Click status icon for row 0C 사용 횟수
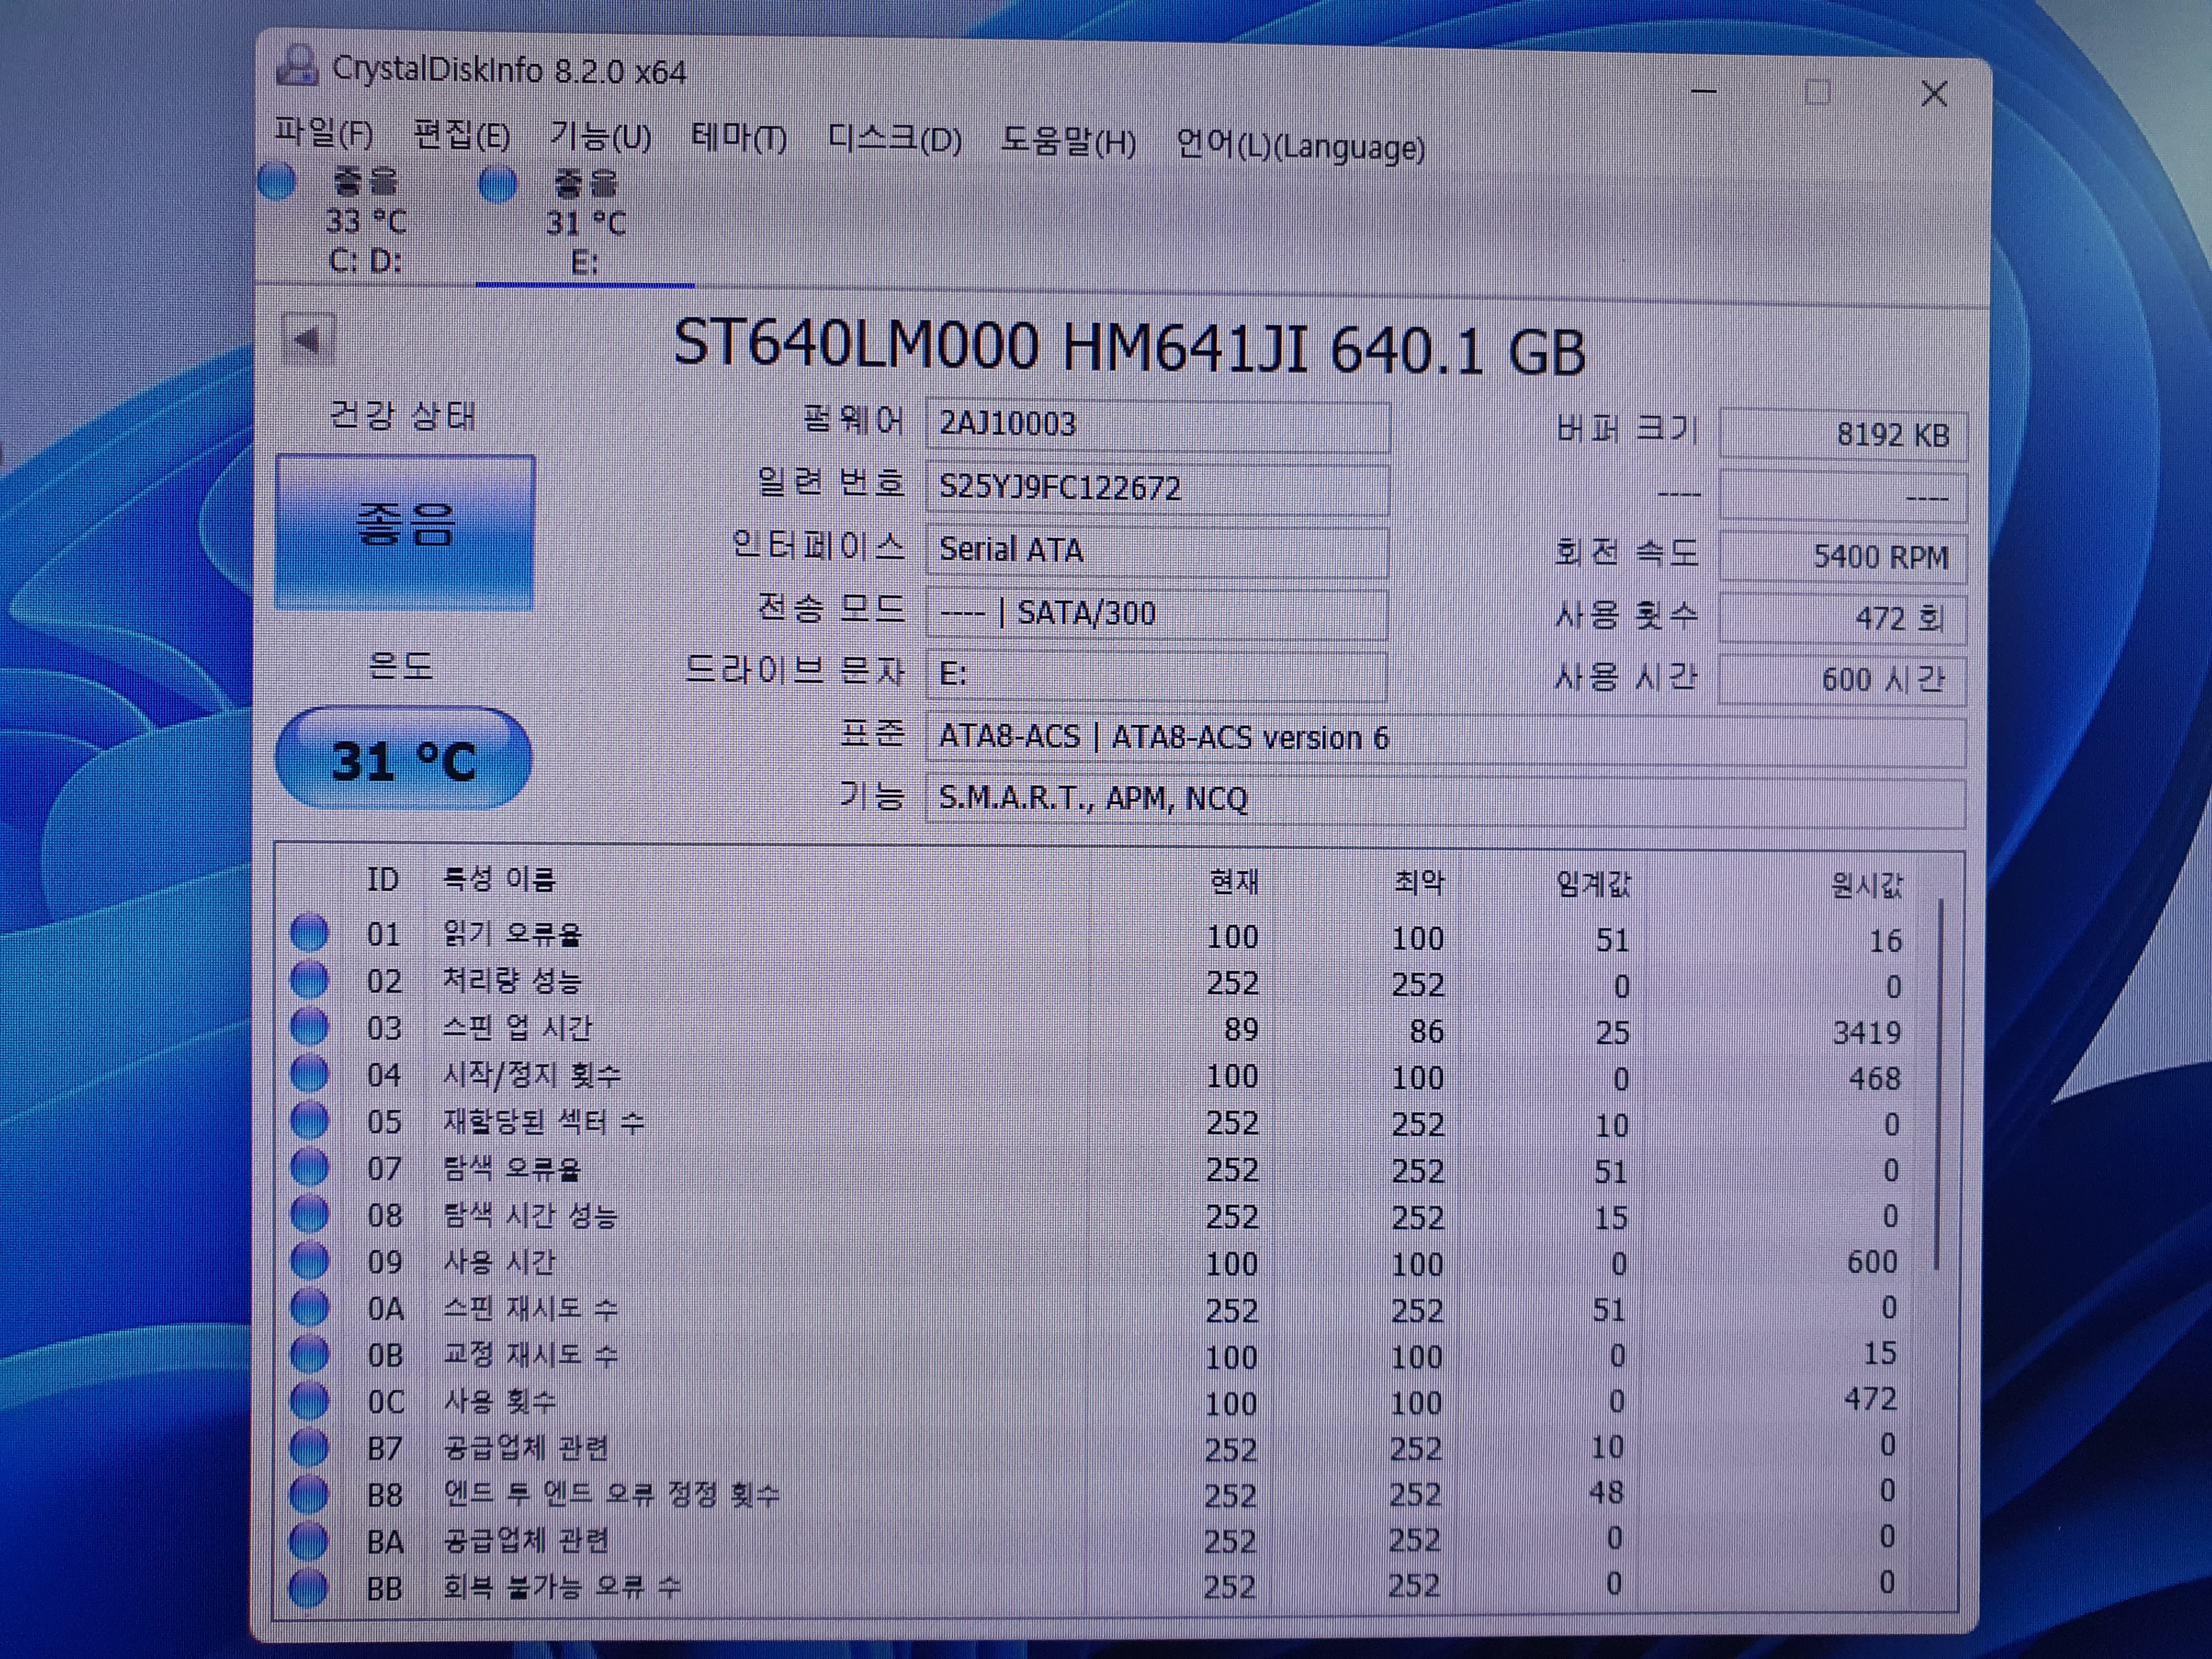This screenshot has width=2212, height=1659. [x=309, y=1401]
